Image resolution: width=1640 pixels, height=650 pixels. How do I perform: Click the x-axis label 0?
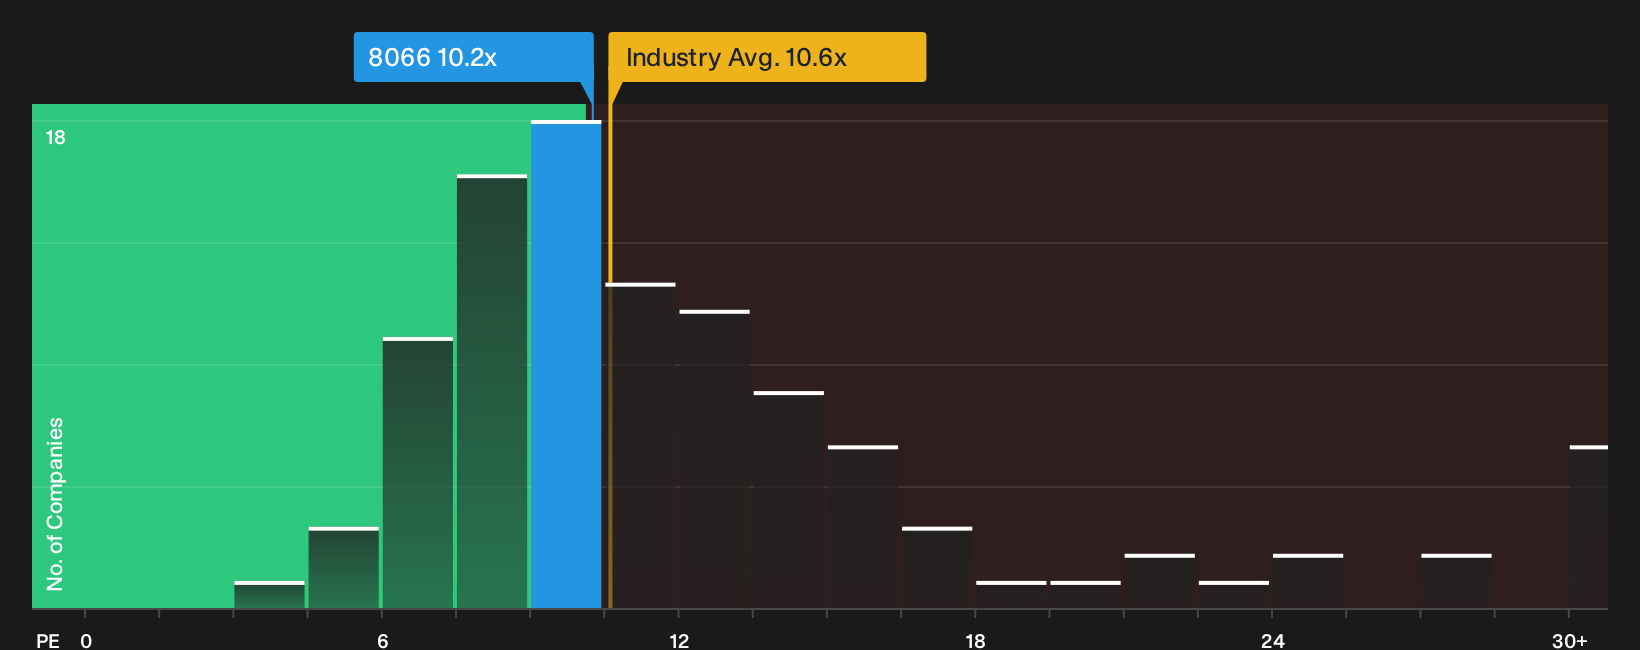pos(86,640)
